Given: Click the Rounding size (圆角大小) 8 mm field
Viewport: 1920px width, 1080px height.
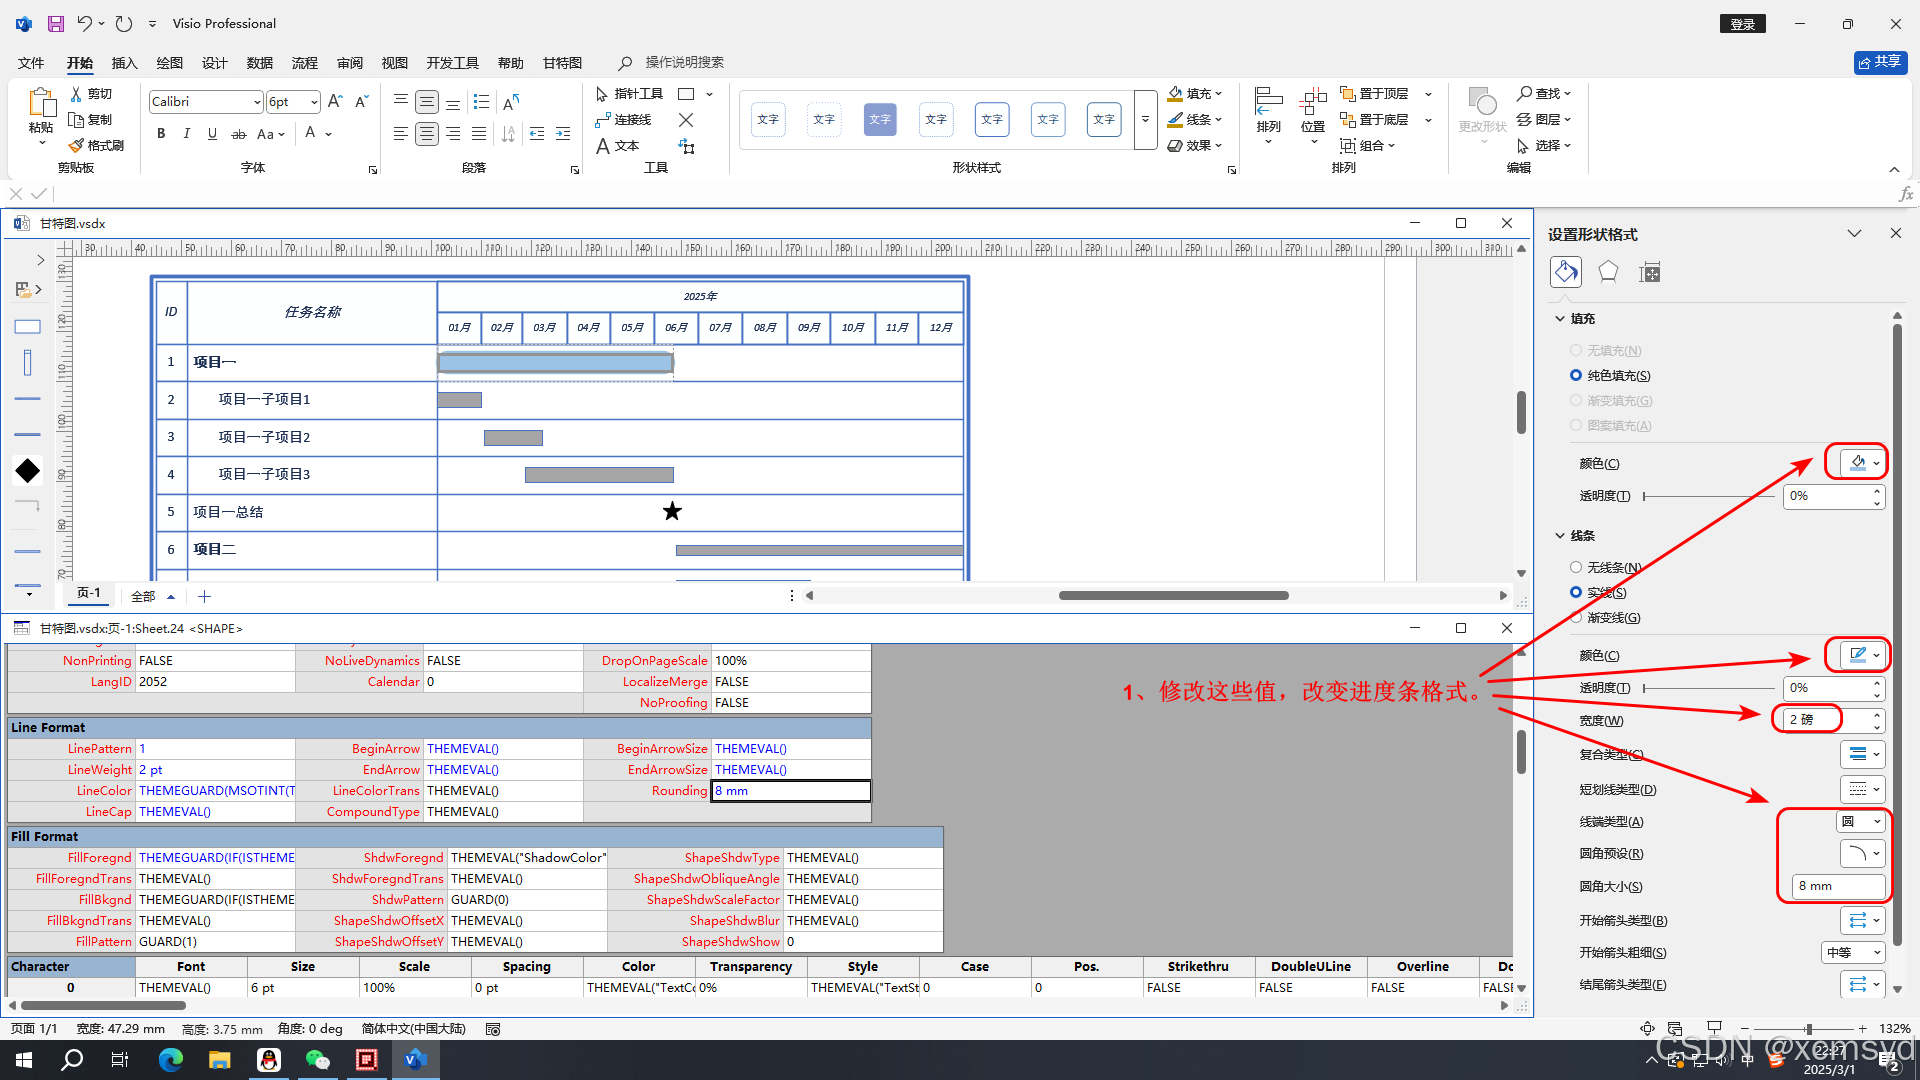Looking at the screenshot, I should (x=1837, y=886).
